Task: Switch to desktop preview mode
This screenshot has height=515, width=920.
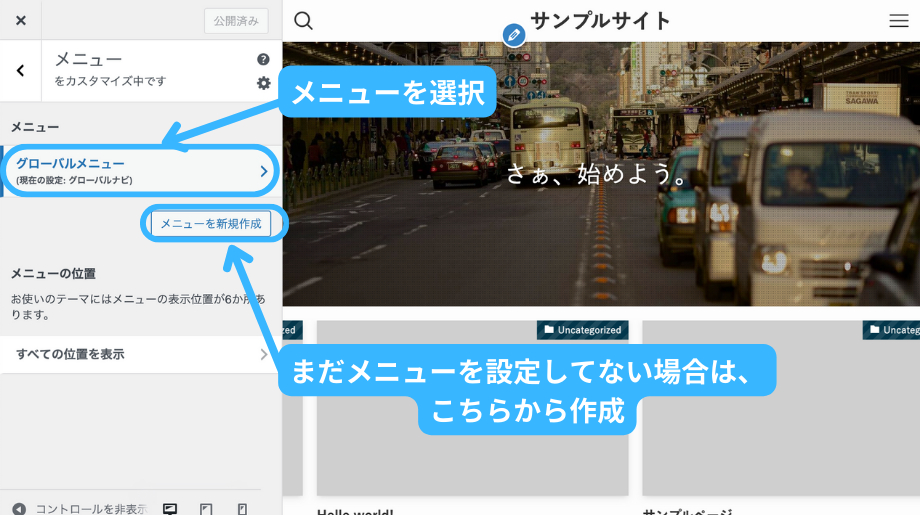Action: [x=170, y=508]
